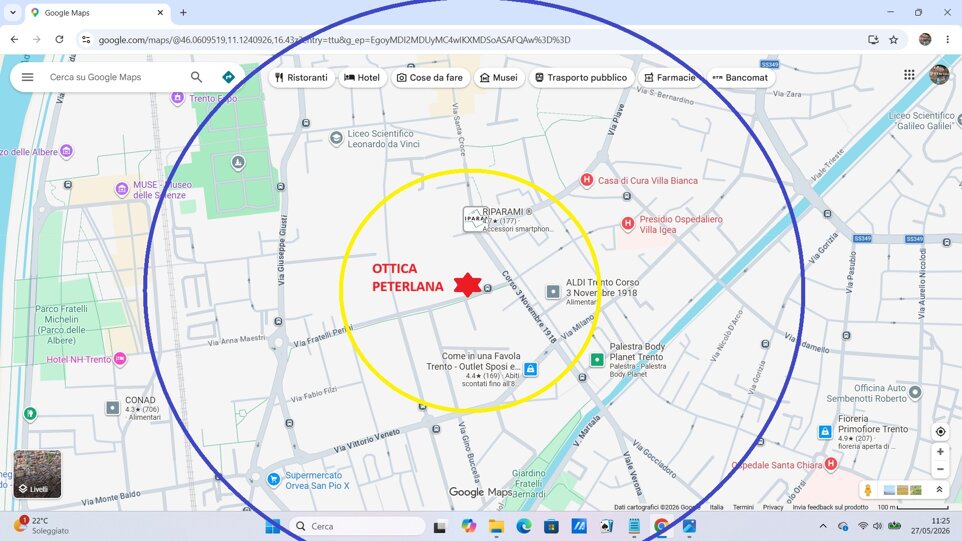Open Supermercato Orvea San Pio X marker
This screenshot has height=541, width=962.
(x=274, y=479)
